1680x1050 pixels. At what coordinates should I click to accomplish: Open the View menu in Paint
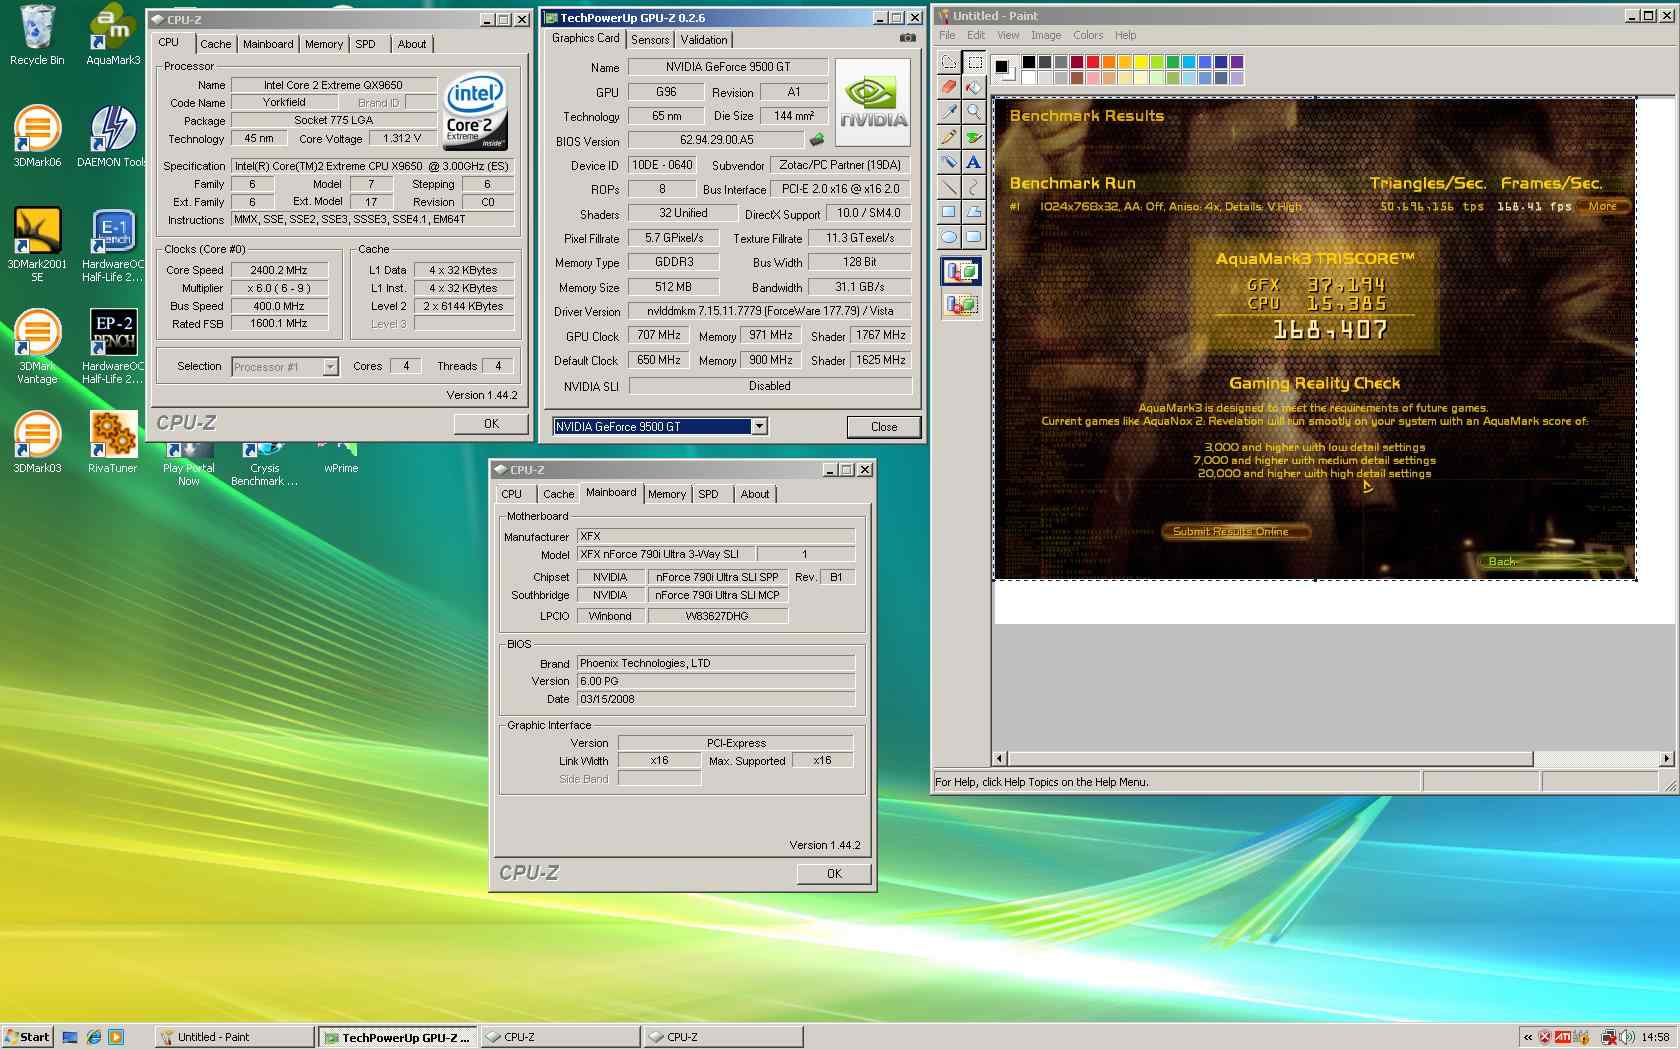tap(1008, 35)
